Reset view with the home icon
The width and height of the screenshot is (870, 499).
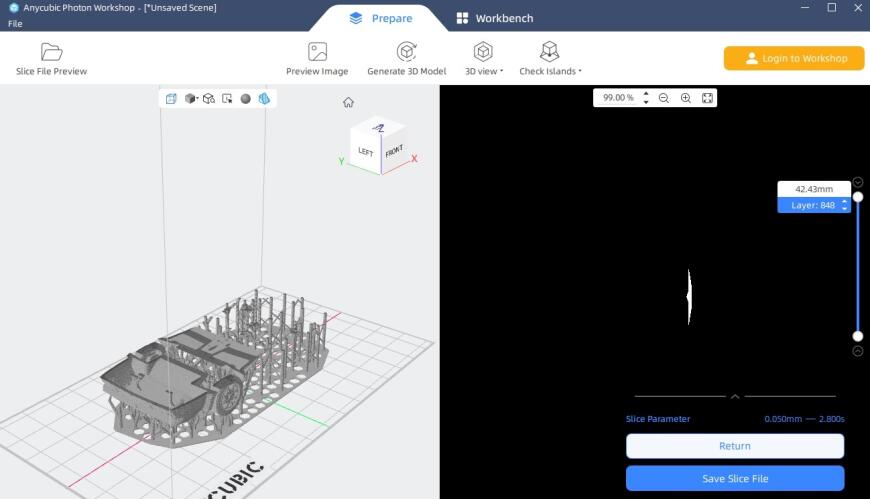pos(348,102)
